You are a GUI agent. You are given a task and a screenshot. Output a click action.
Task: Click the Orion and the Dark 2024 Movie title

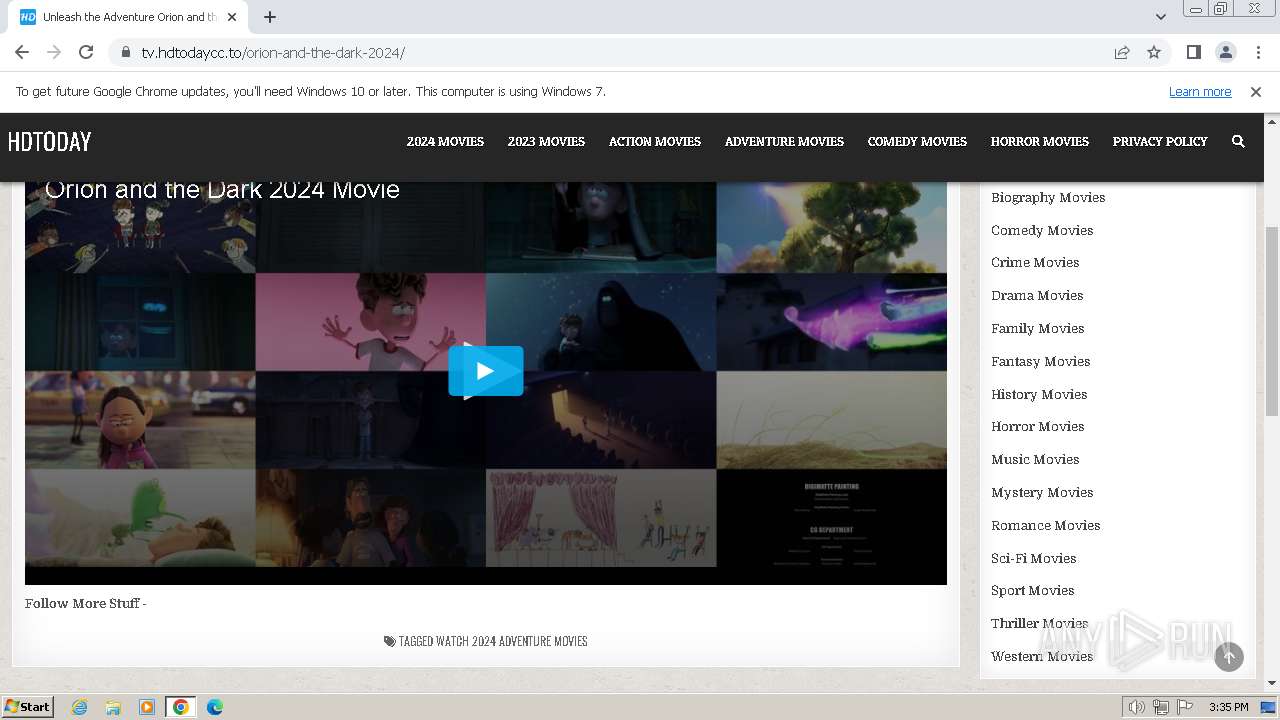222,189
